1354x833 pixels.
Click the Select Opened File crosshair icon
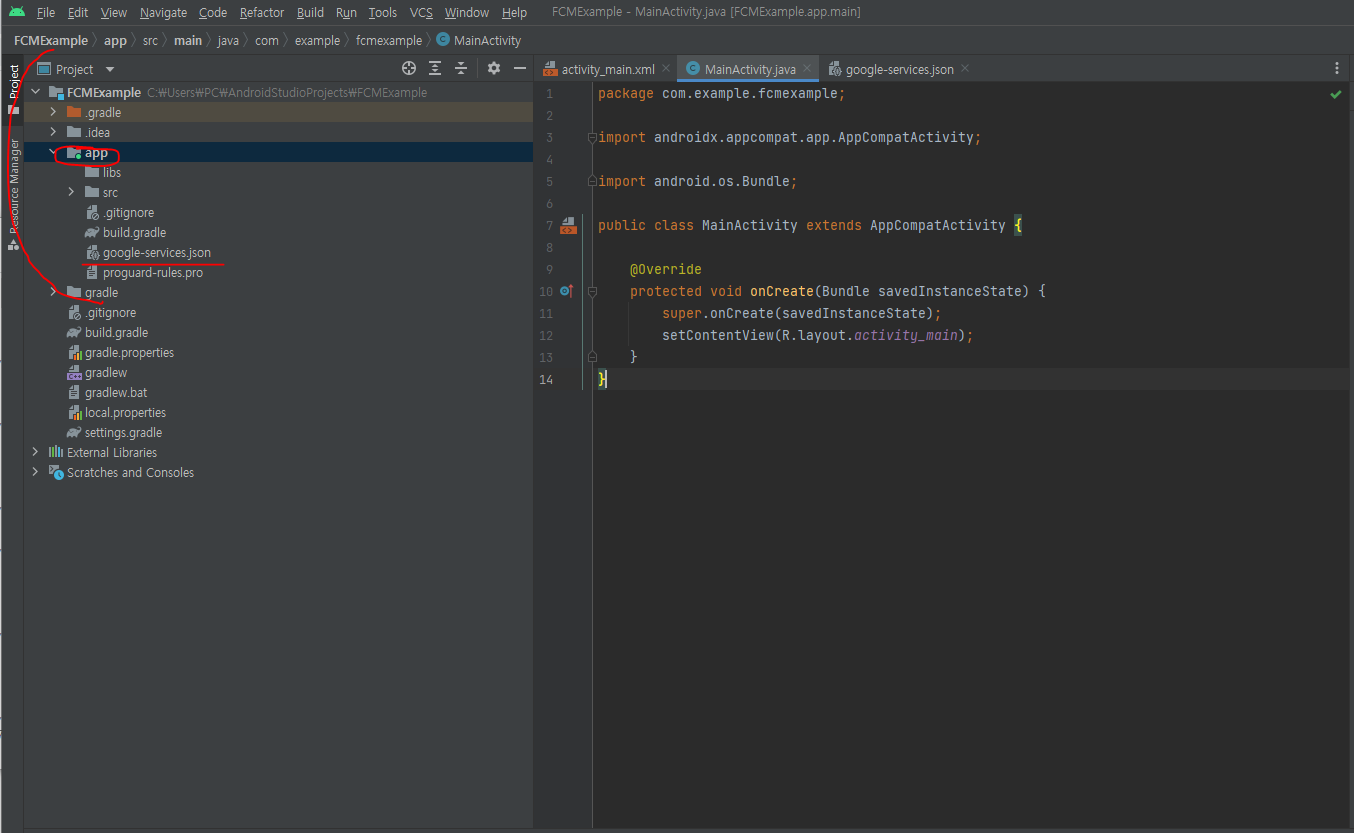coord(408,69)
